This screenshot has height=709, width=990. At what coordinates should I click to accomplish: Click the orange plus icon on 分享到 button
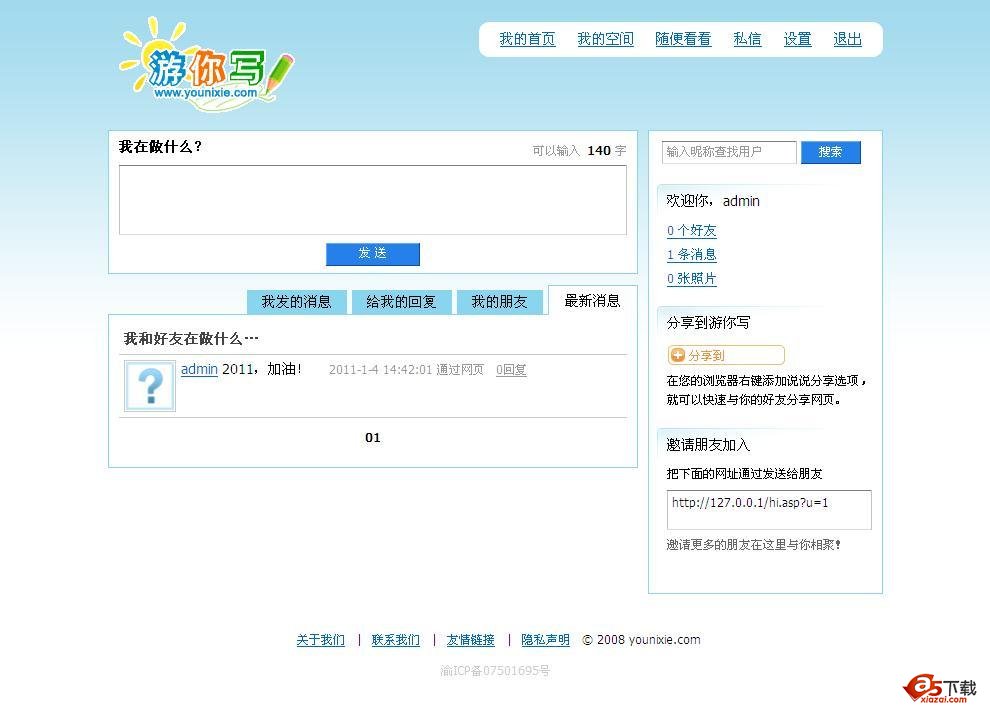679,354
